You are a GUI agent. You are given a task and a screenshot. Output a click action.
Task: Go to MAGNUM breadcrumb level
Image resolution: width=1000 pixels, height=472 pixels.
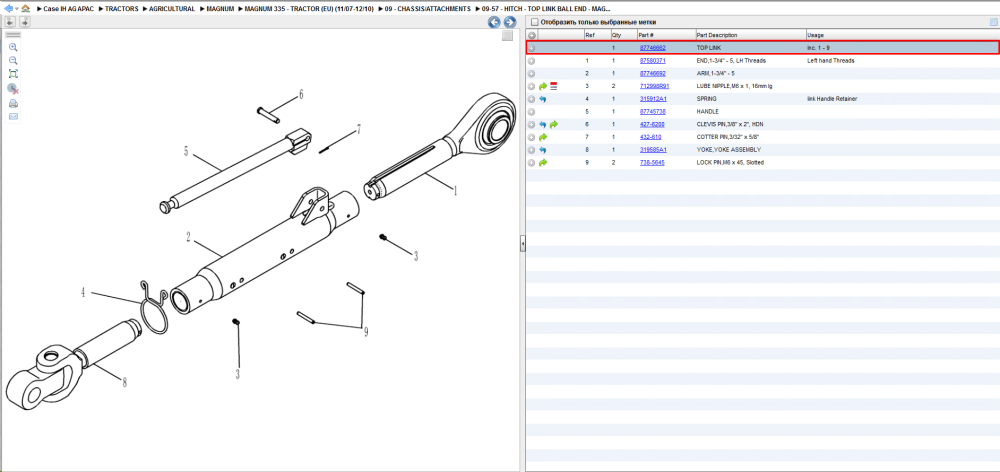pos(220,9)
